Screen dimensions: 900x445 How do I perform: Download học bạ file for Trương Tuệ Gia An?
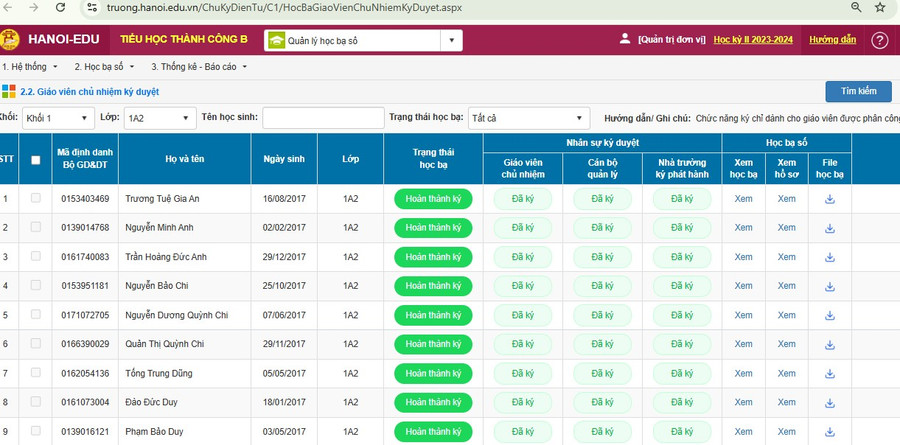[x=829, y=199]
